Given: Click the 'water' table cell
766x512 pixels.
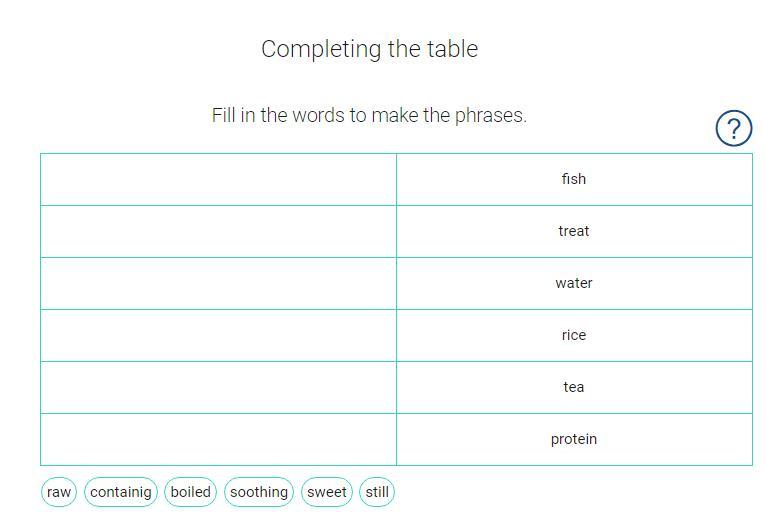Looking at the screenshot, I should point(574,284).
